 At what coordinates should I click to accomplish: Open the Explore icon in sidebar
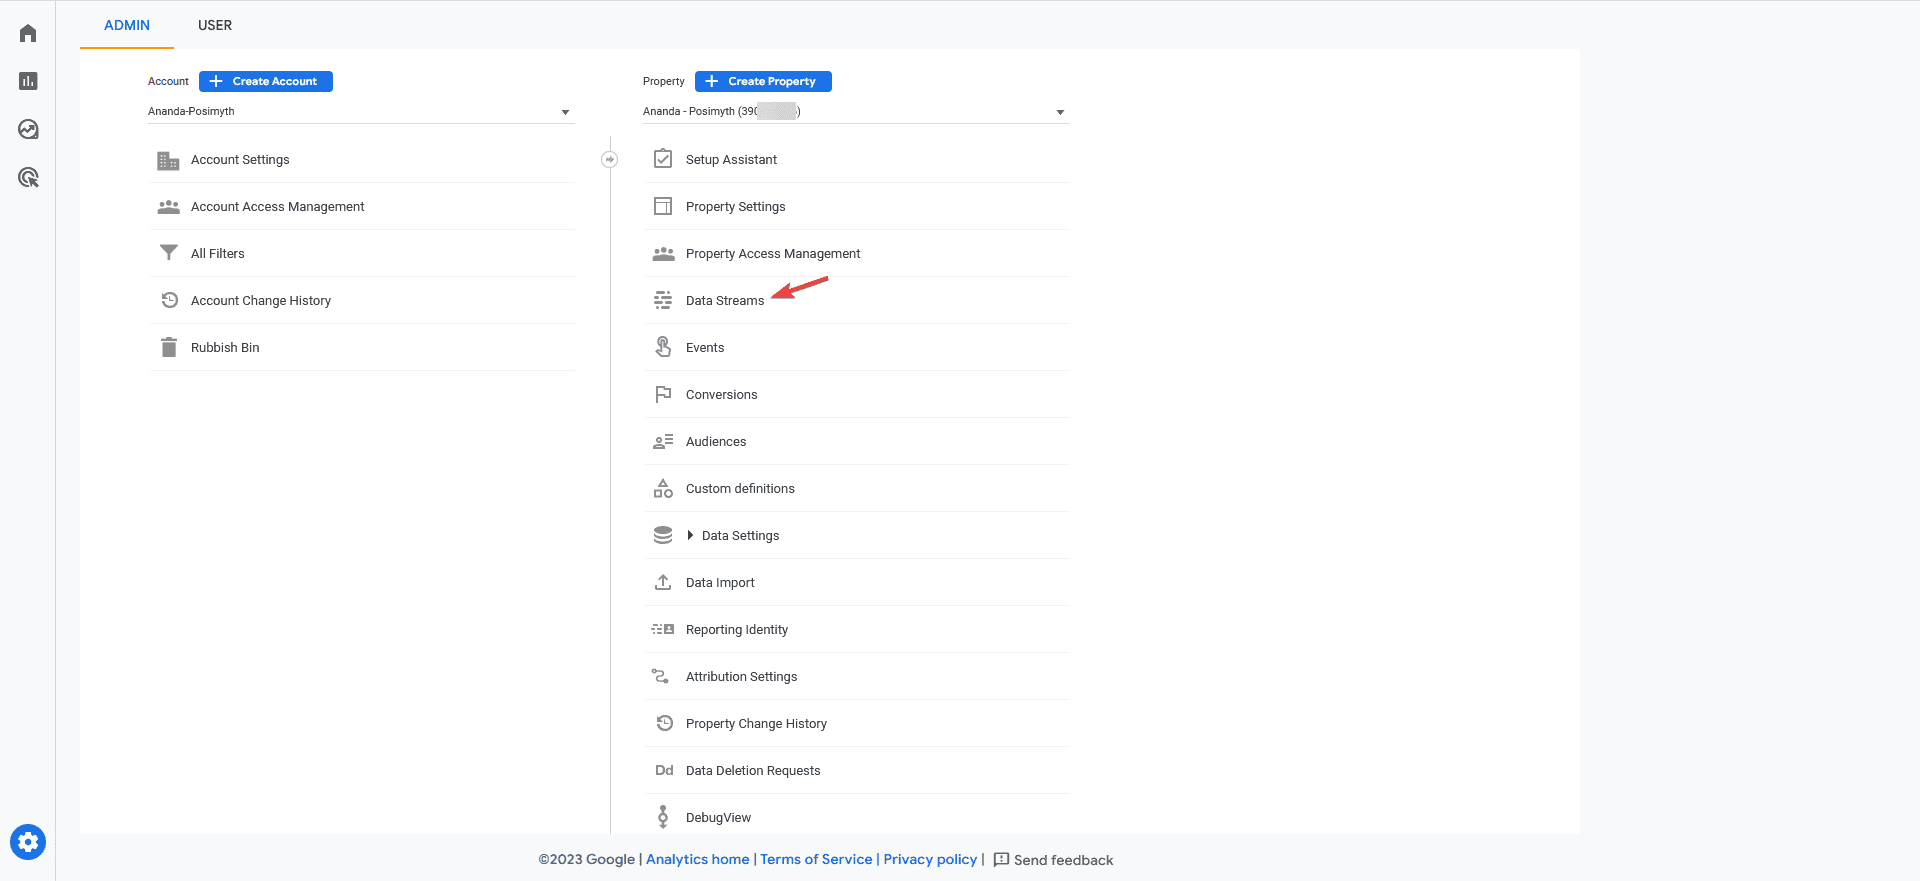pyautogui.click(x=28, y=129)
